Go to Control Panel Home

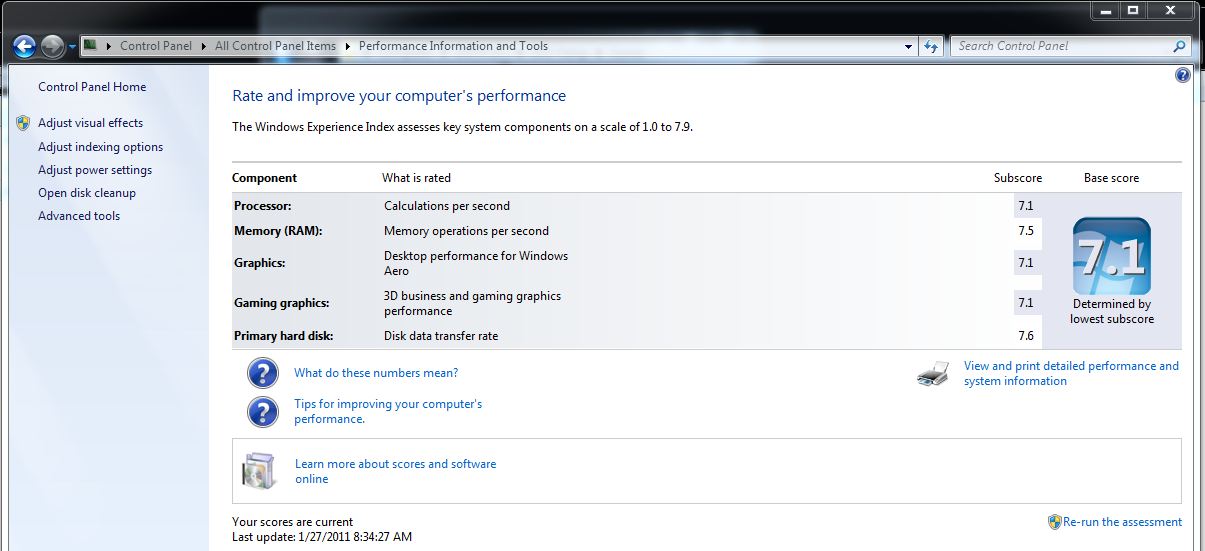tap(92, 87)
